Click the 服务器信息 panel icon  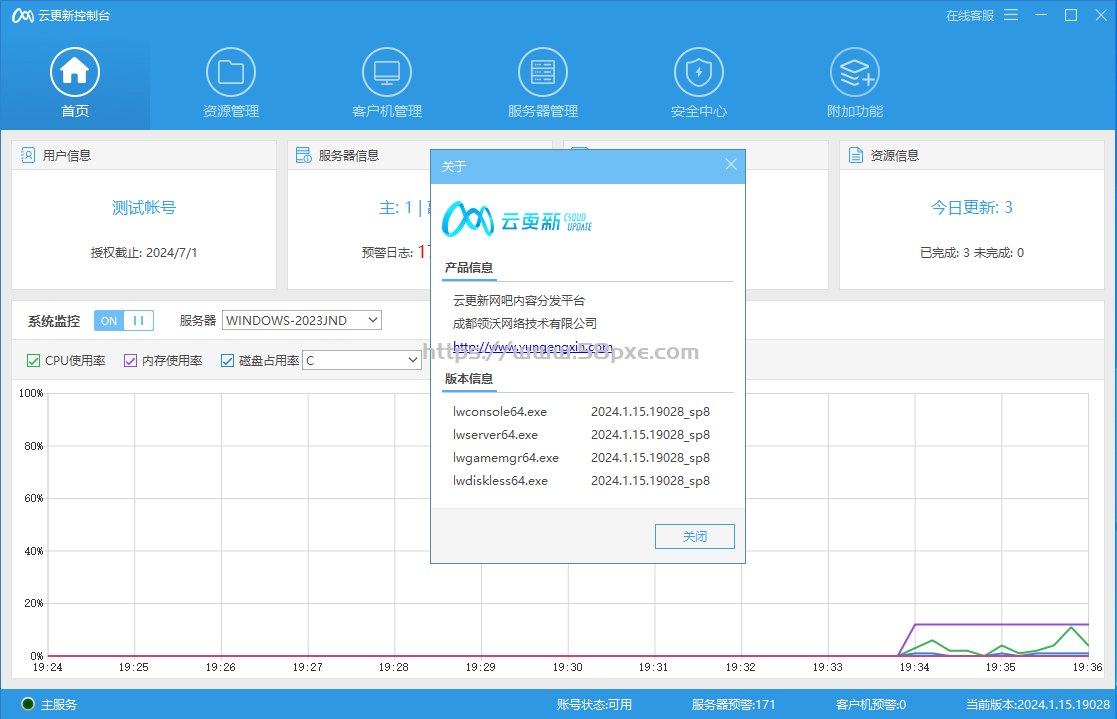click(x=303, y=155)
